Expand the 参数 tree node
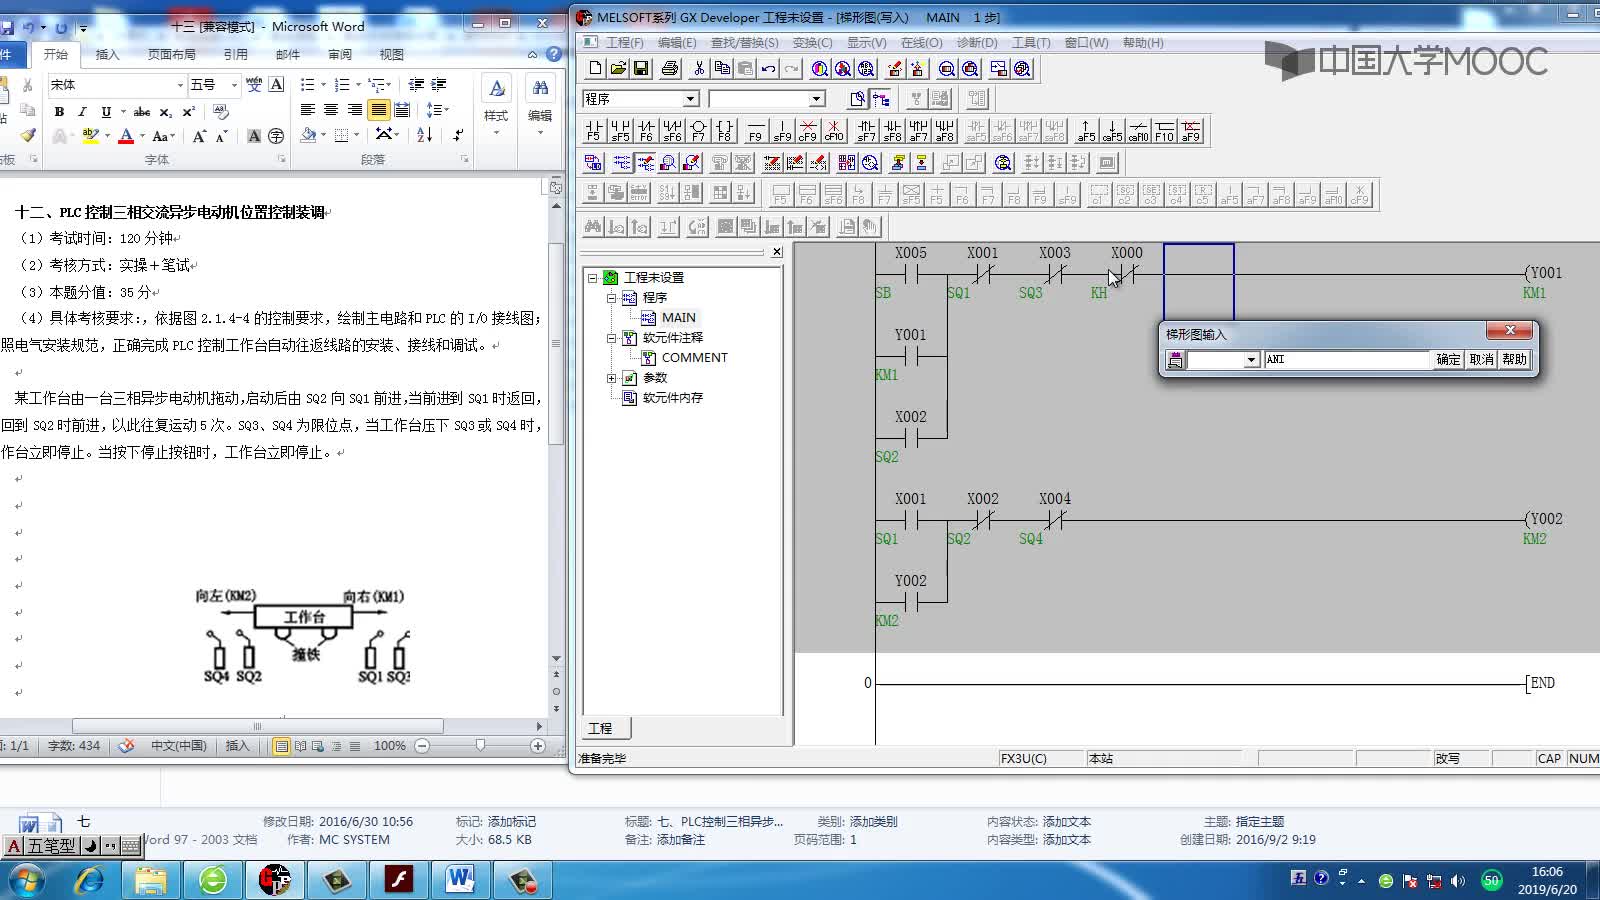The width and height of the screenshot is (1600, 900). [x=611, y=378]
